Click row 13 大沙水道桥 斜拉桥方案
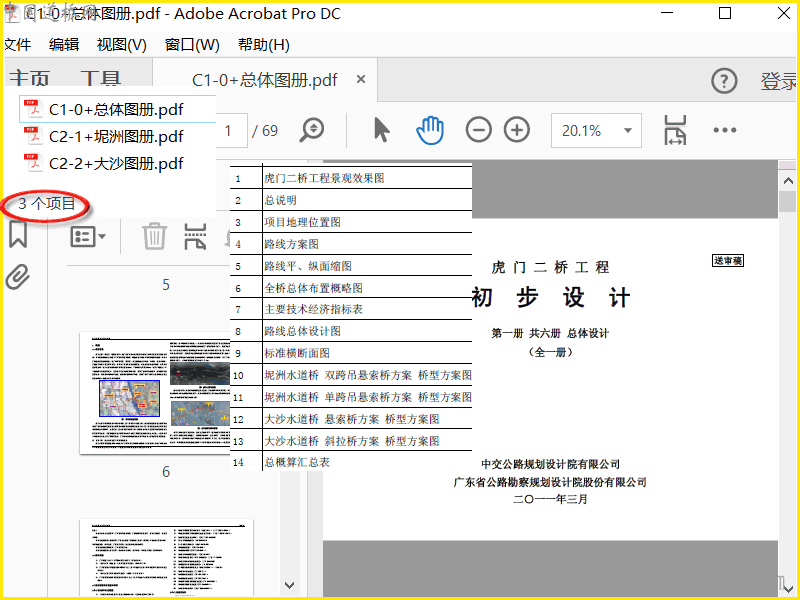800x600 pixels. tap(351, 441)
